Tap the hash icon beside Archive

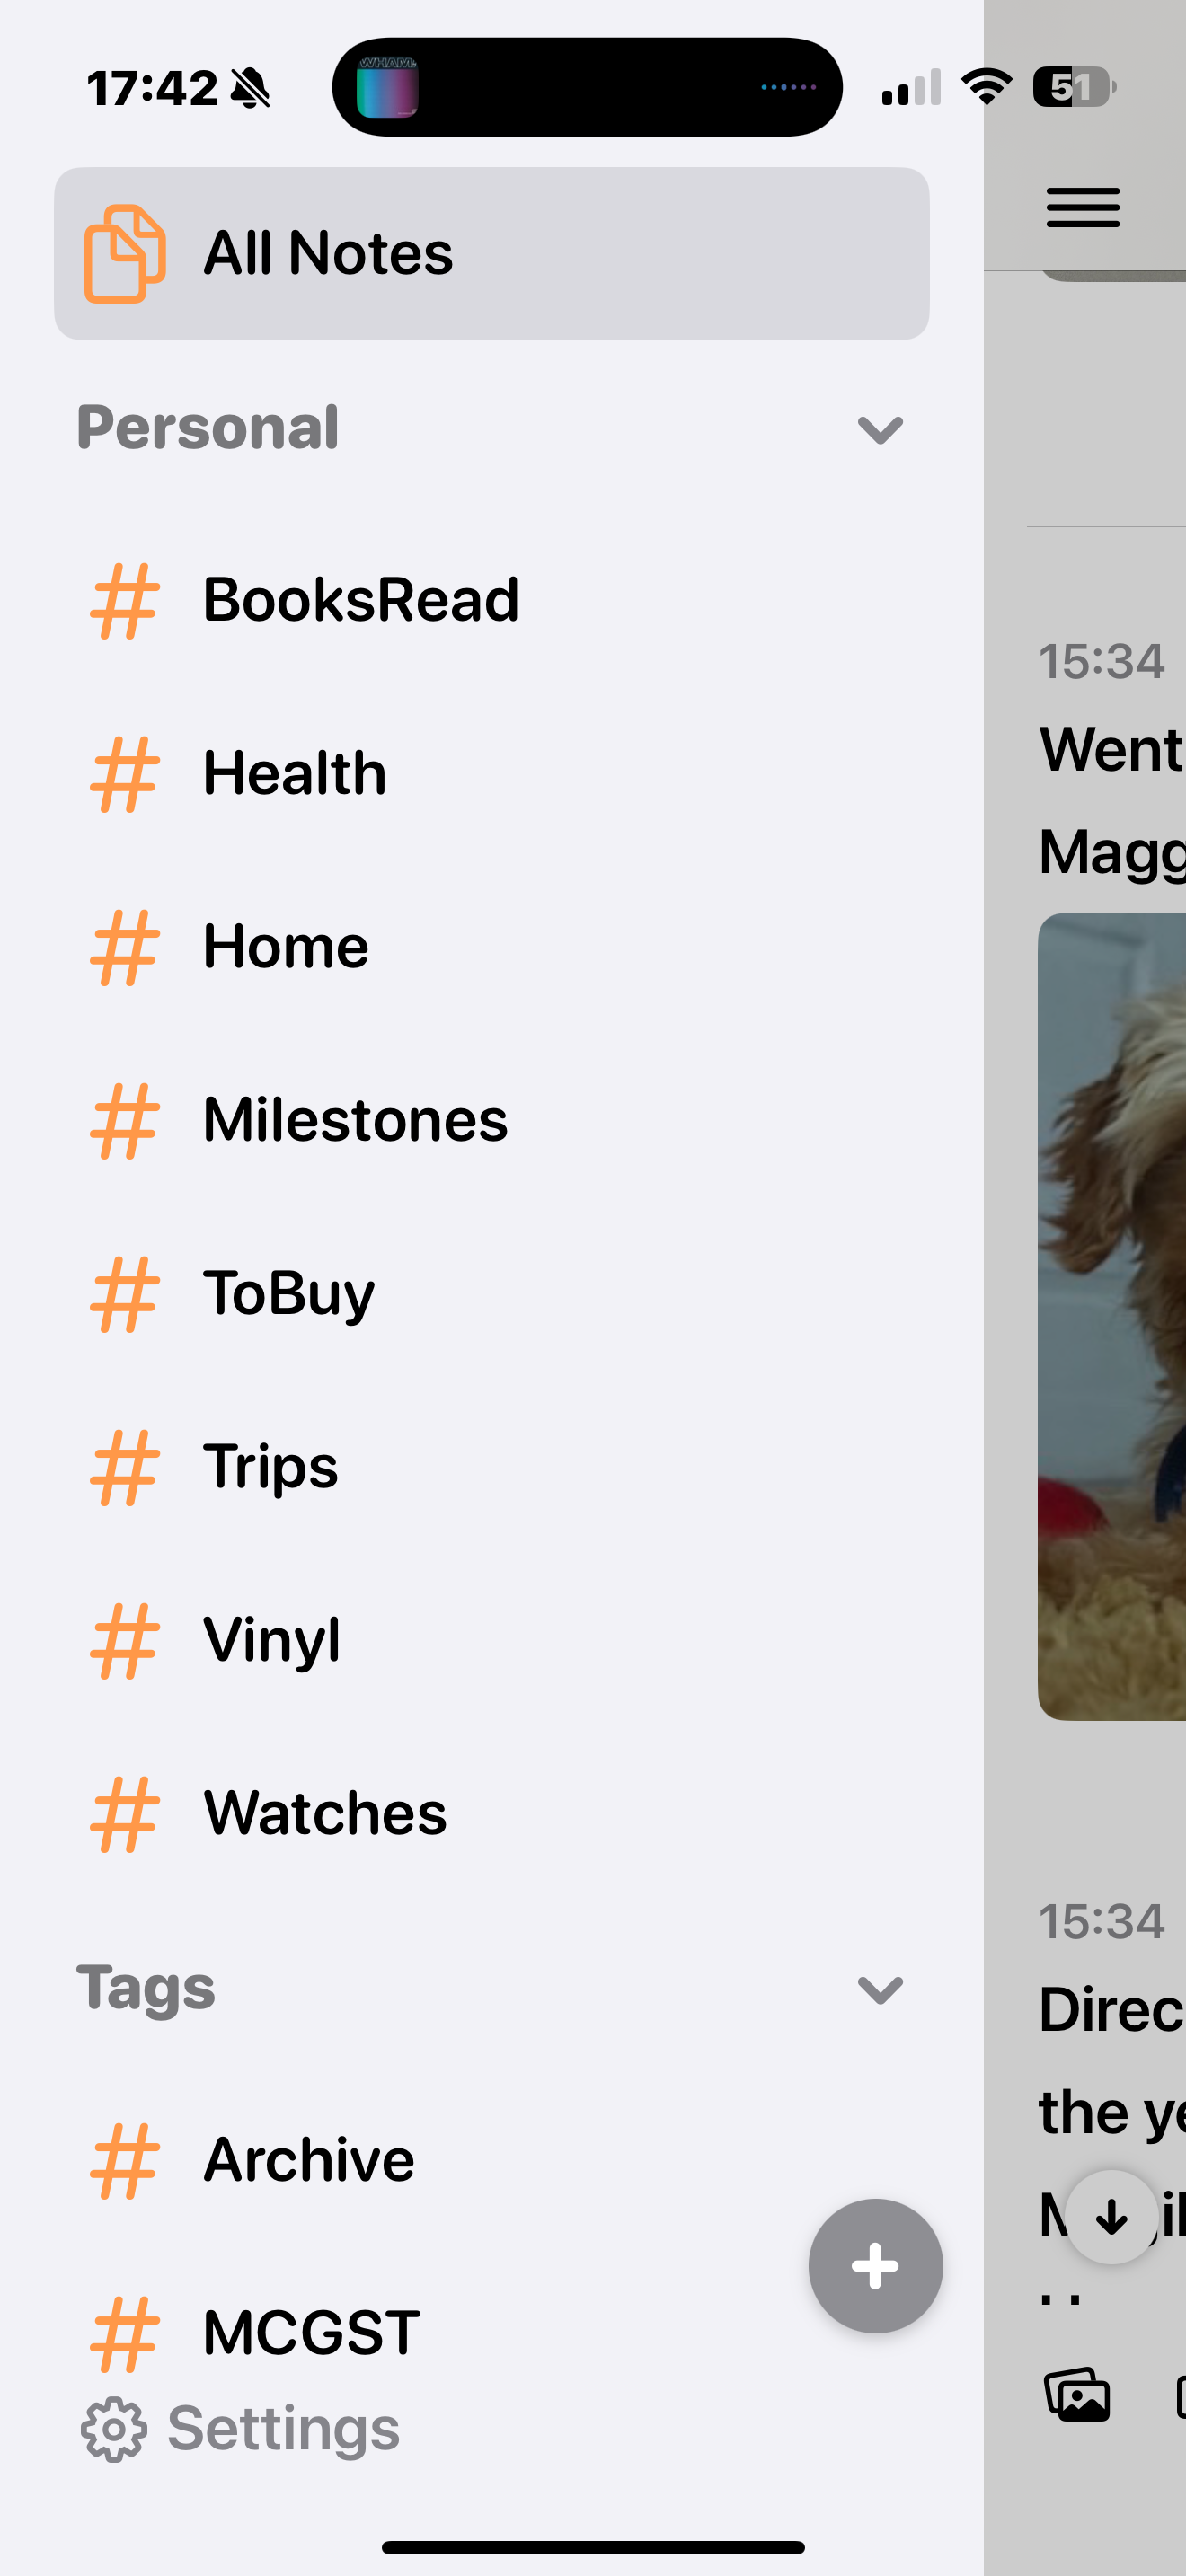(x=124, y=2161)
